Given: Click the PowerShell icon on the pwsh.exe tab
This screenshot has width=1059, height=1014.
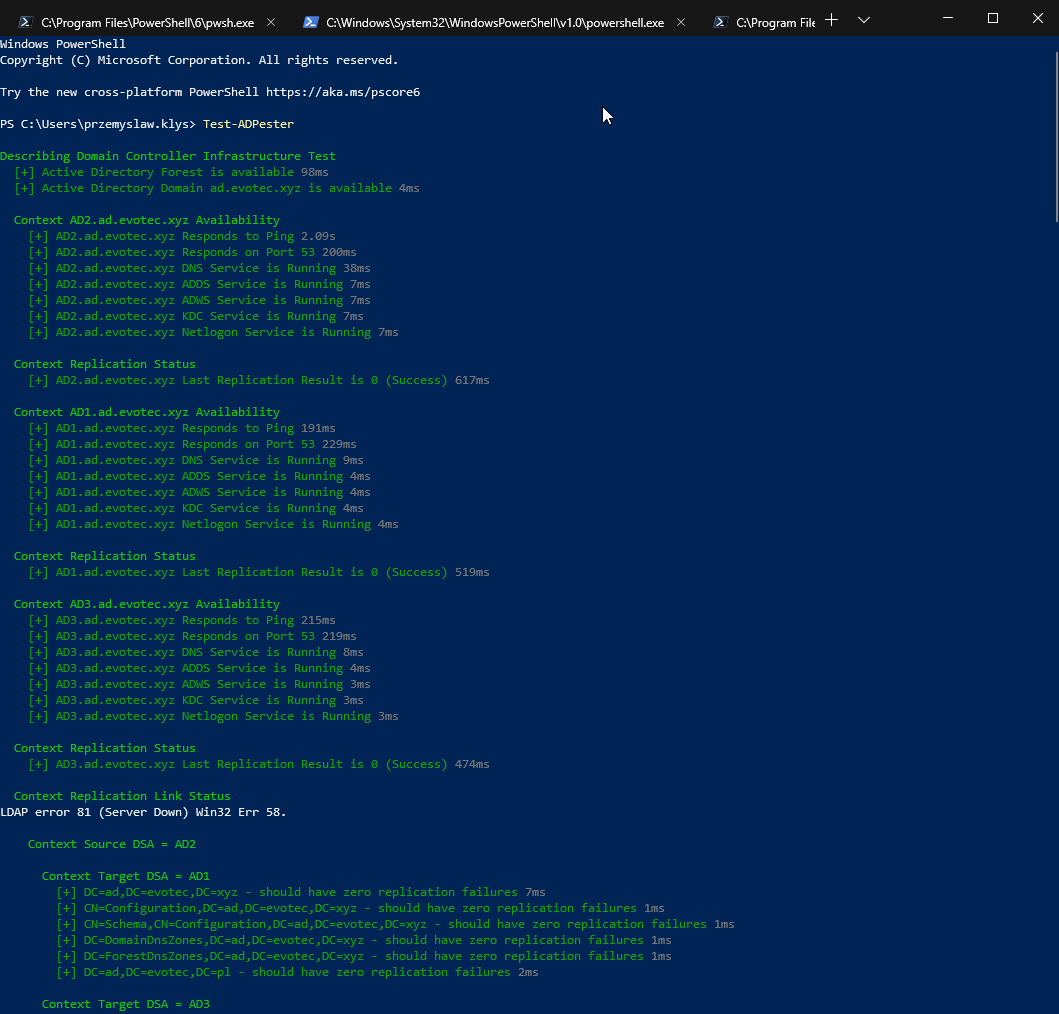Looking at the screenshot, I should pyautogui.click(x=24, y=20).
